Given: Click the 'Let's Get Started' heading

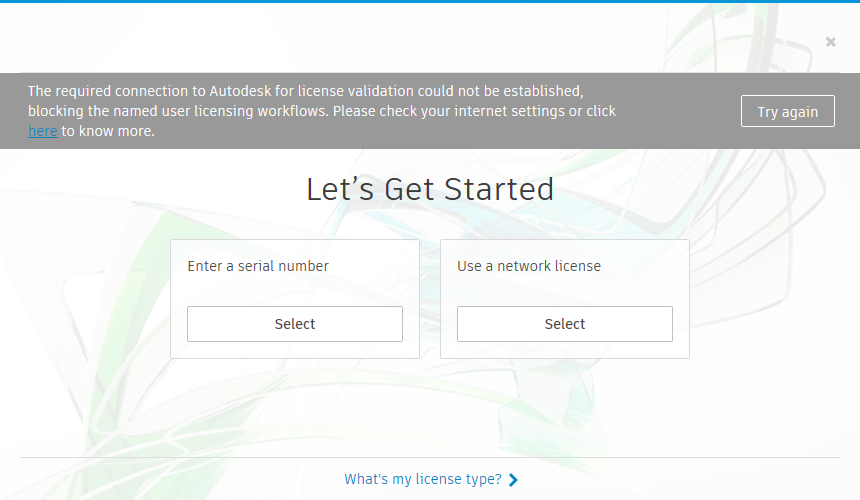Looking at the screenshot, I should coord(430,189).
